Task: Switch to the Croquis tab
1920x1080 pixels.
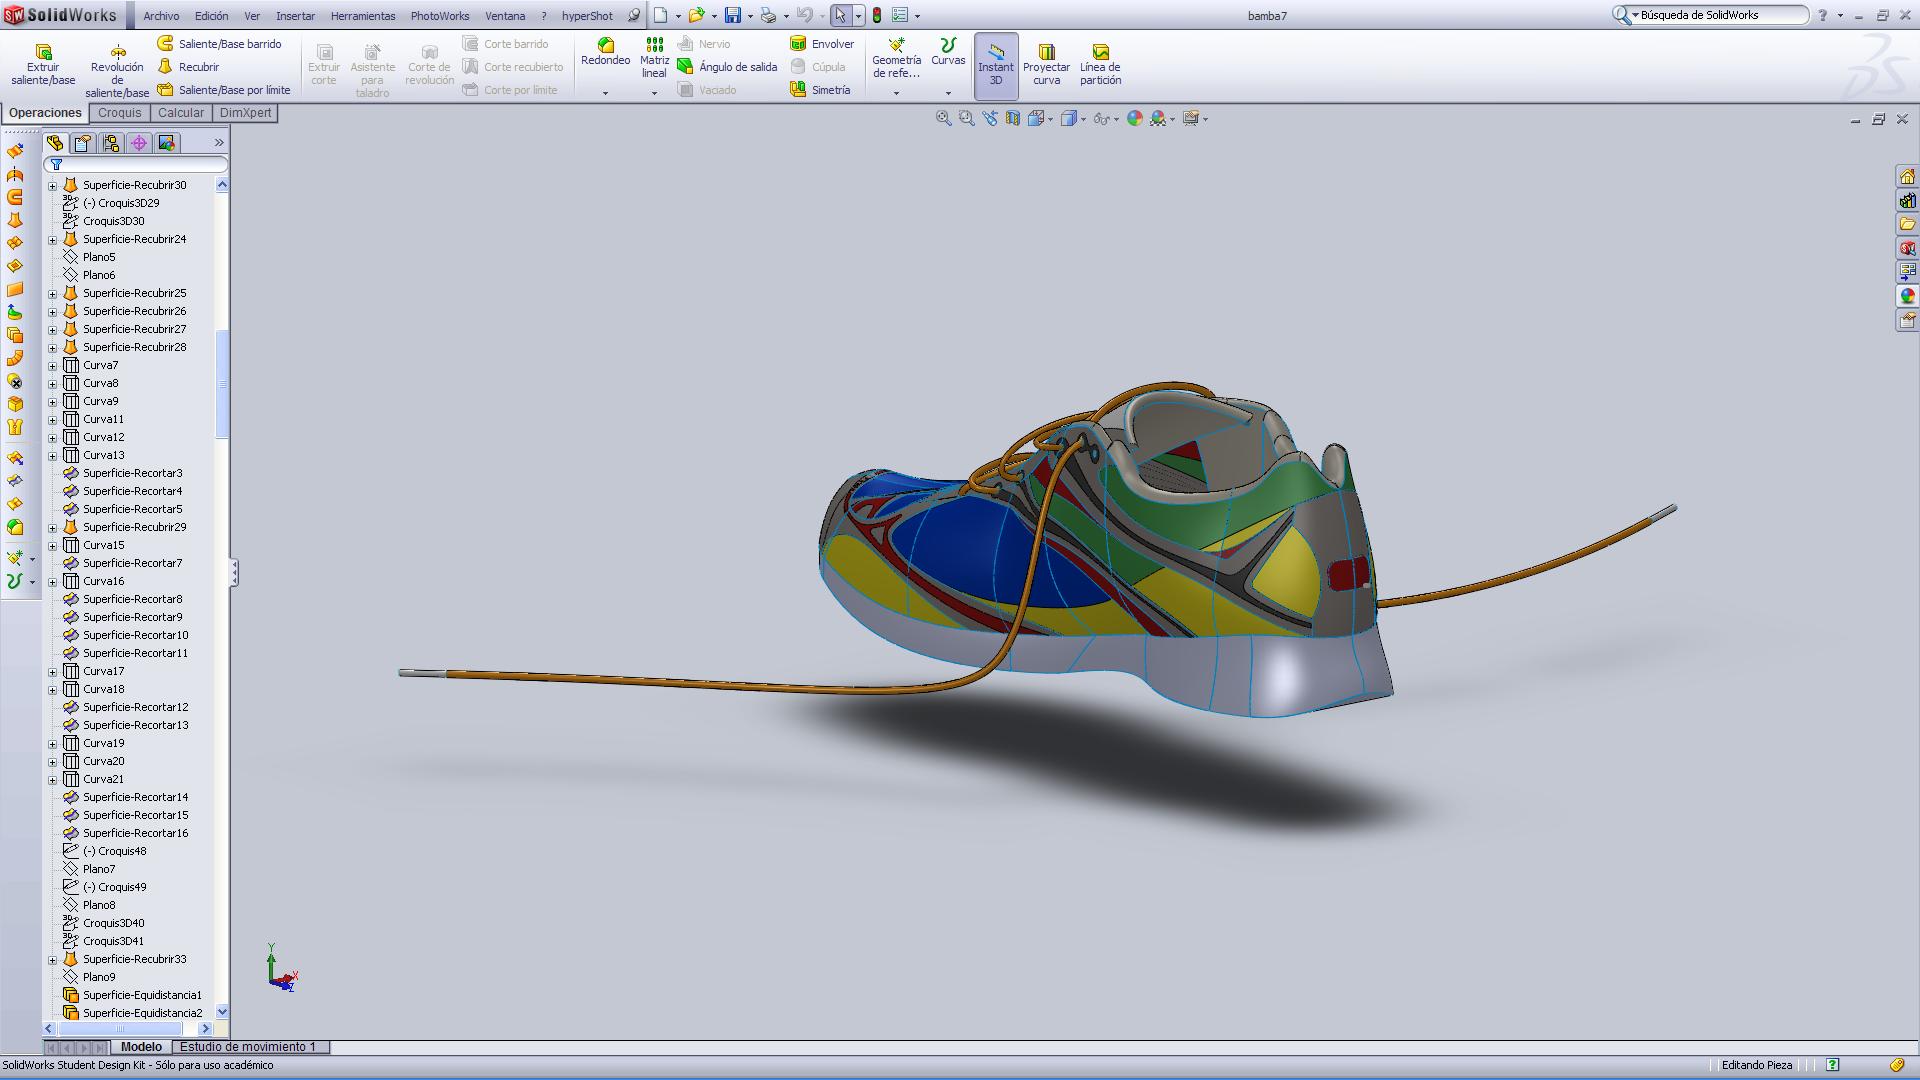Action: [119, 113]
